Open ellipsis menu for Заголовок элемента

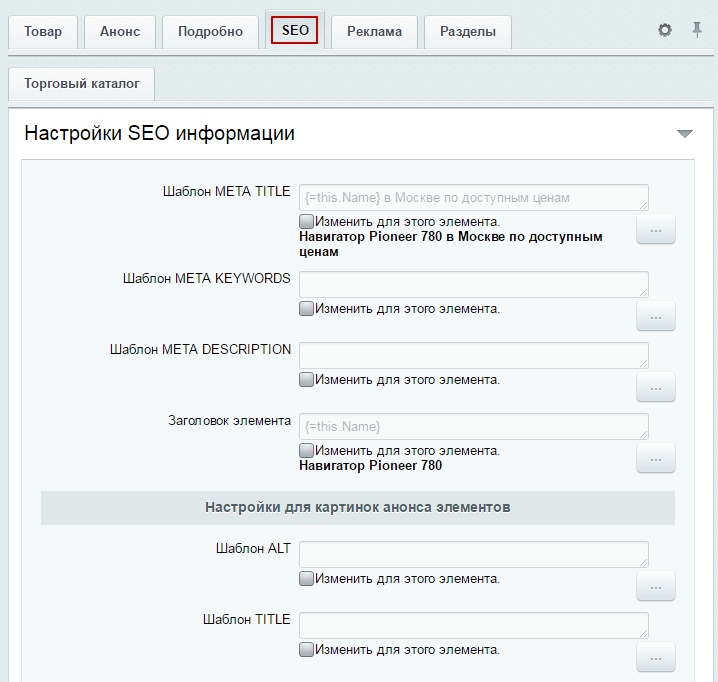(656, 458)
